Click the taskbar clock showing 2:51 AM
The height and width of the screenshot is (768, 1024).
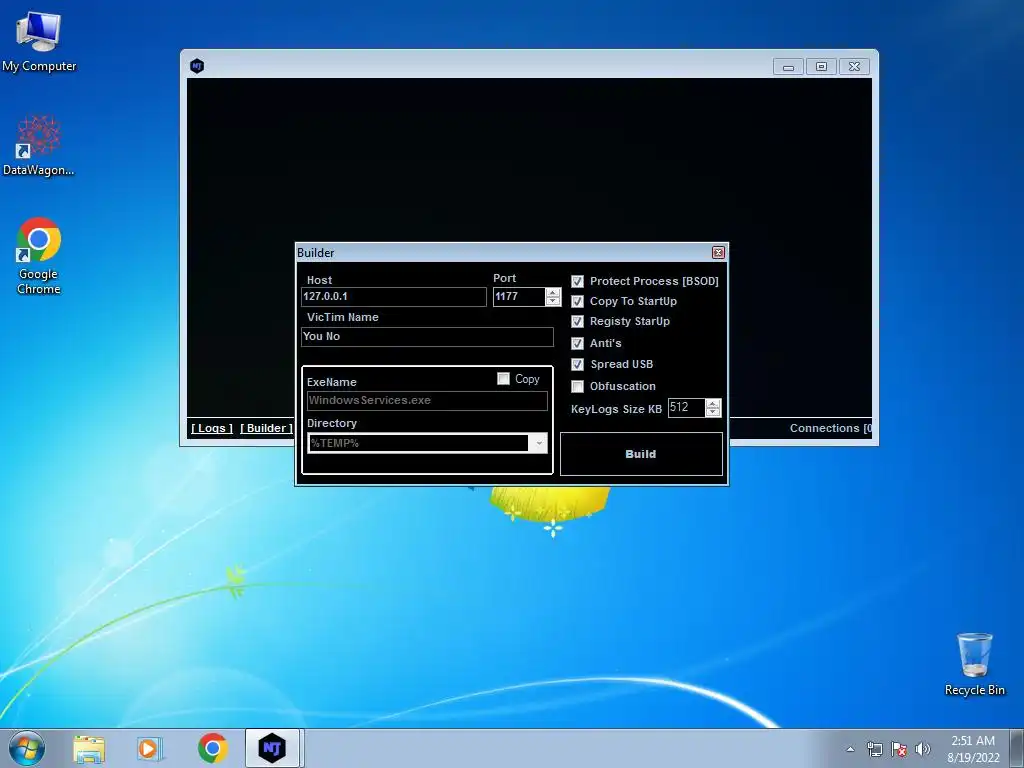tap(973, 748)
